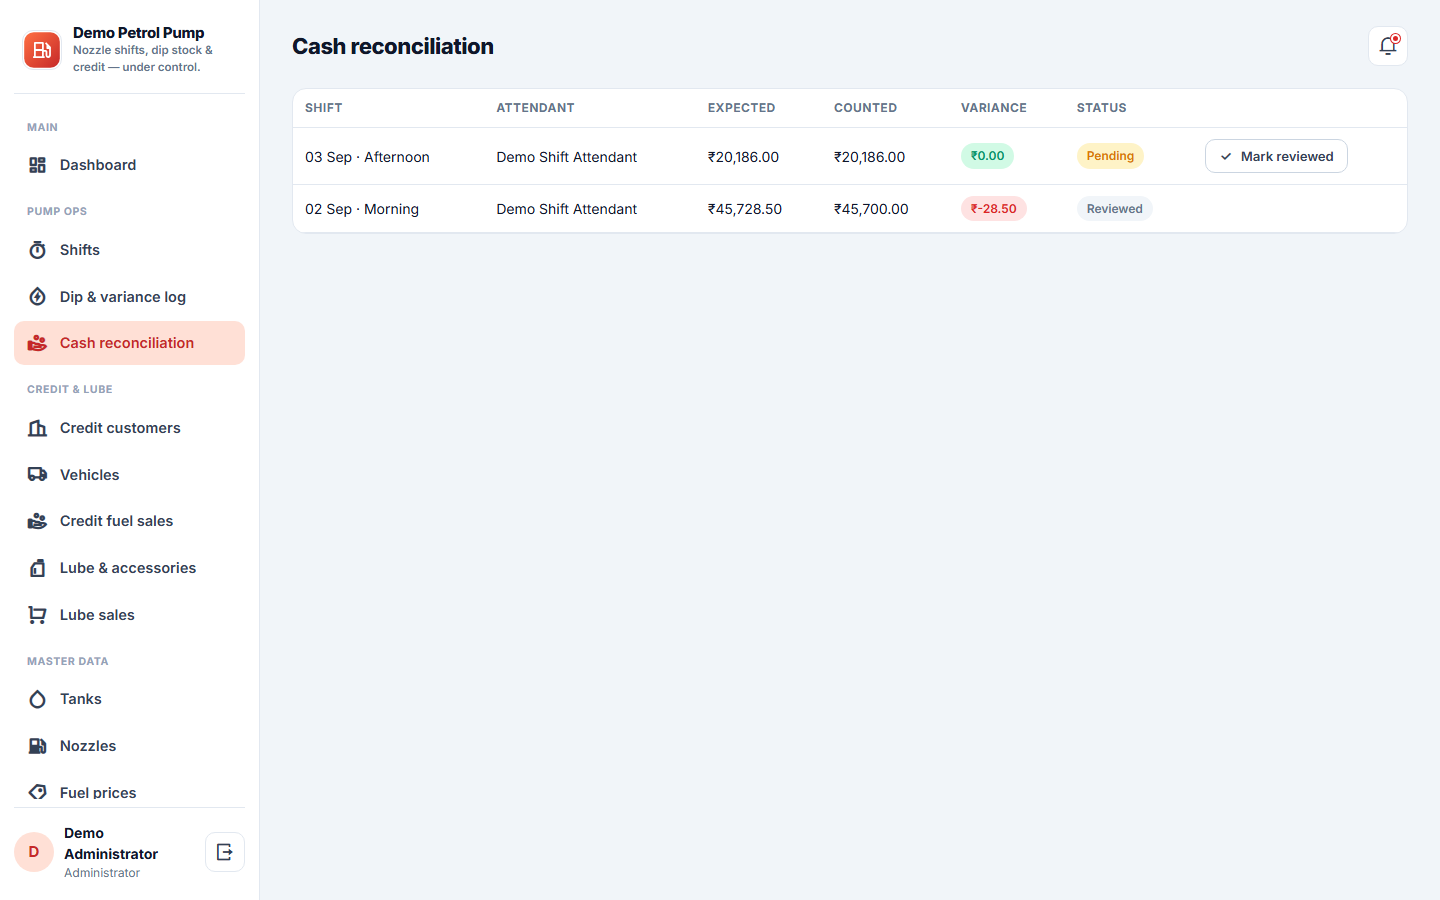Click the ₹-28.50 variance badge
This screenshot has height=900, width=1440.
(x=993, y=209)
